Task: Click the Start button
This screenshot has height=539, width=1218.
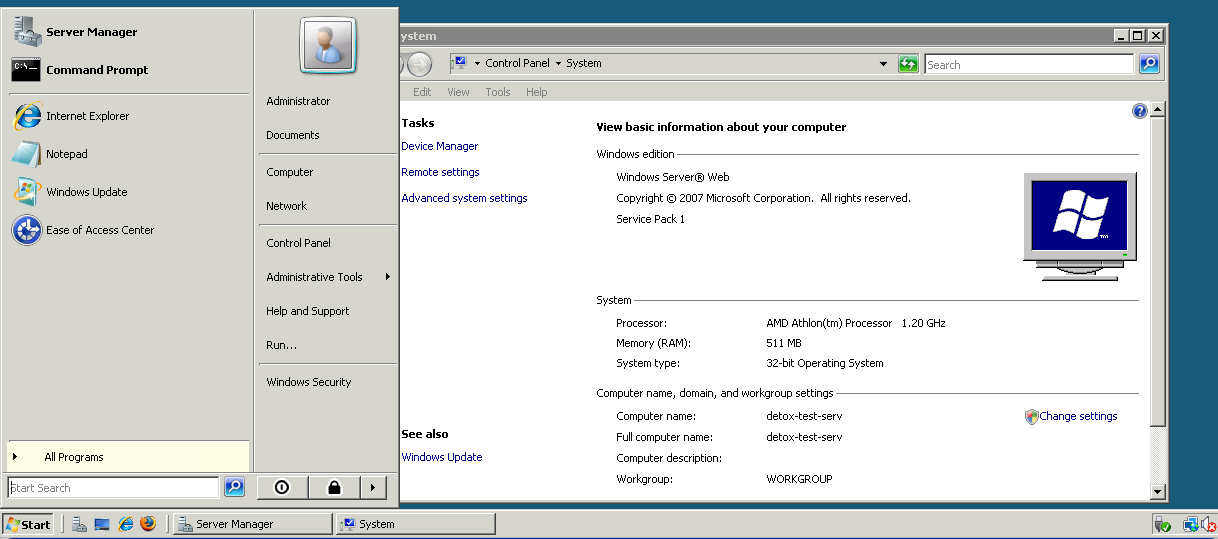Action: pos(28,524)
